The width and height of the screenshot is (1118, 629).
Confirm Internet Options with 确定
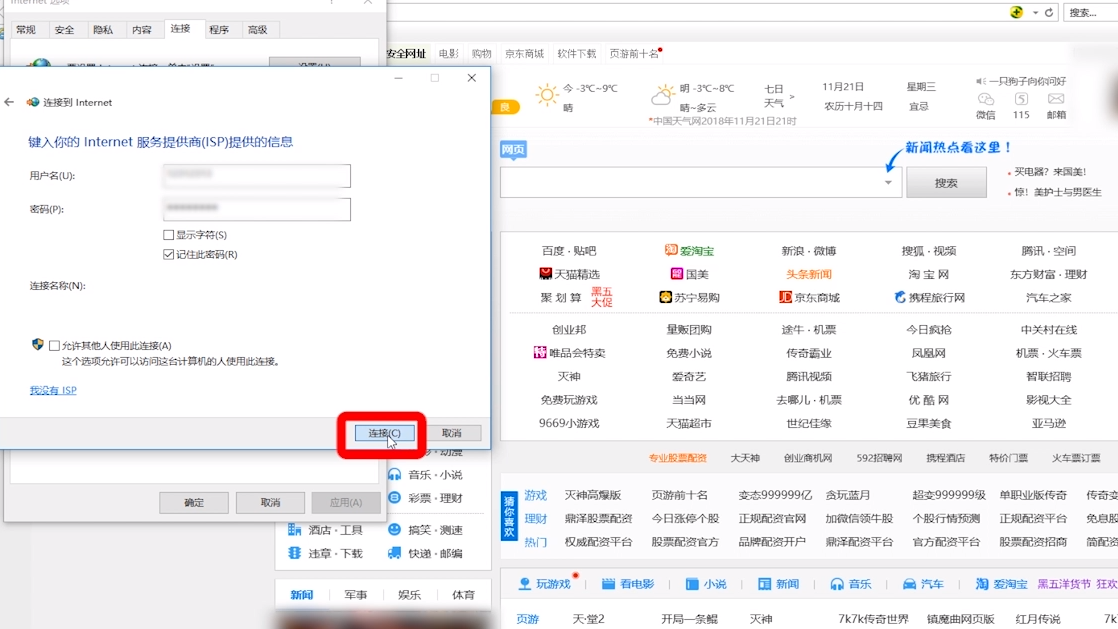click(x=194, y=502)
